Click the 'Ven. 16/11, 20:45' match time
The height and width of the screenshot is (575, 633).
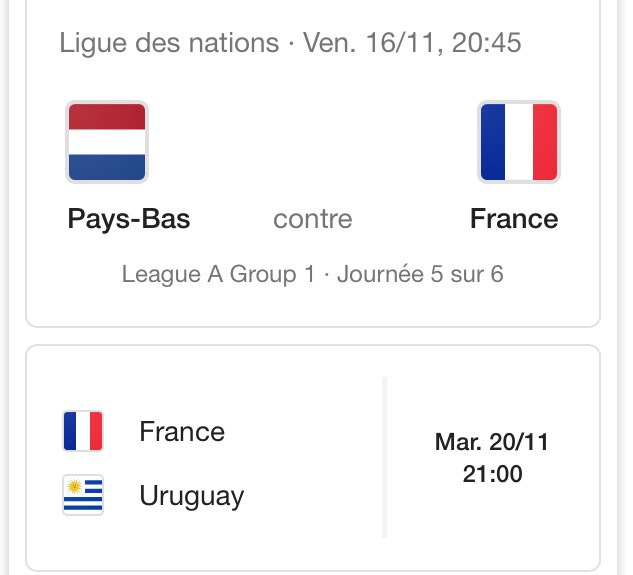click(x=412, y=42)
